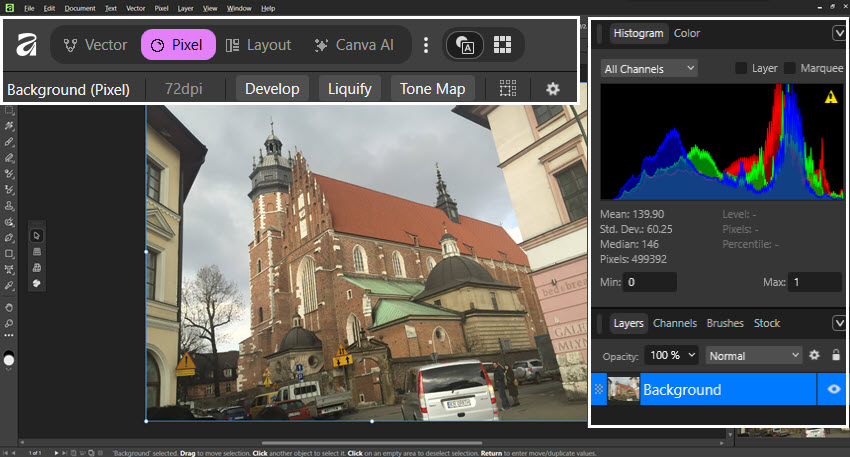
Task: Switch to the Vector studio
Action: point(95,45)
